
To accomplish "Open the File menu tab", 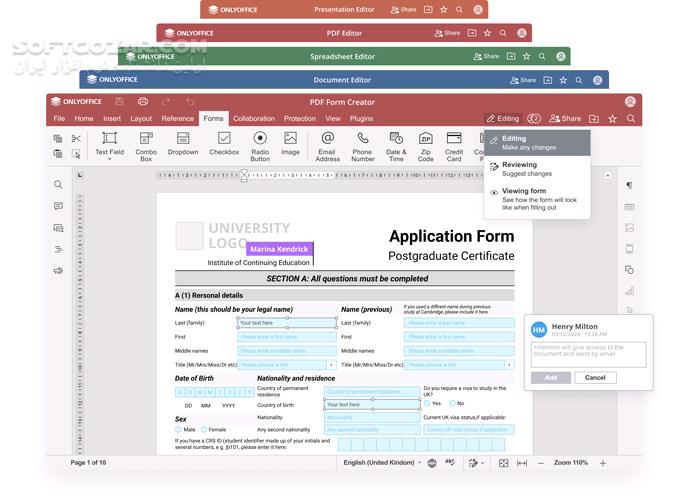I will pyautogui.click(x=59, y=118).
